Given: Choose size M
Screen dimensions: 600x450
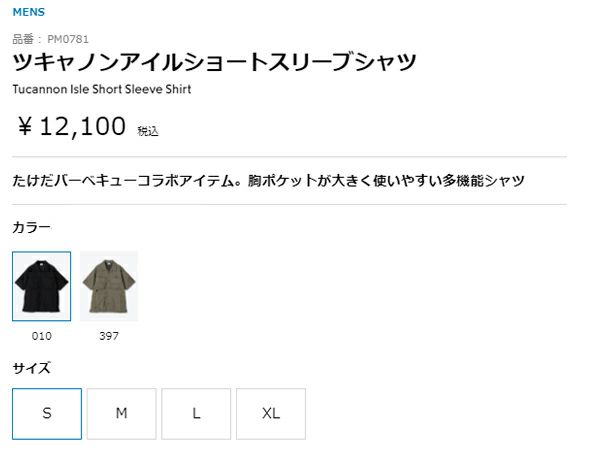Looking at the screenshot, I should coord(121,414).
